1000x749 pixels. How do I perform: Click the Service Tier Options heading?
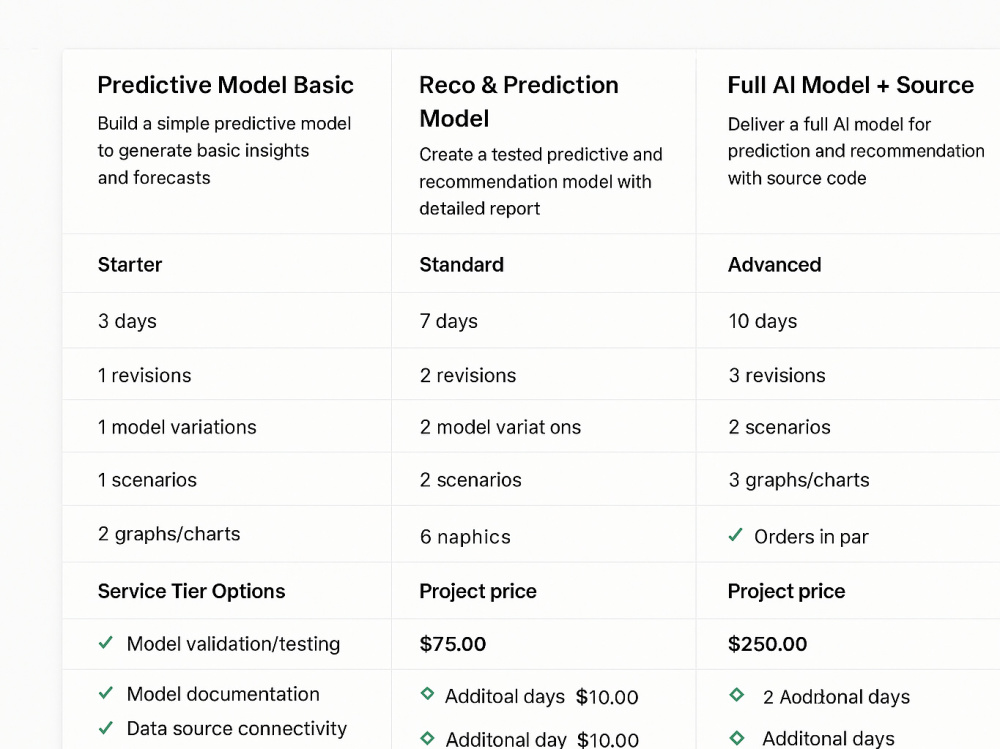point(191,591)
